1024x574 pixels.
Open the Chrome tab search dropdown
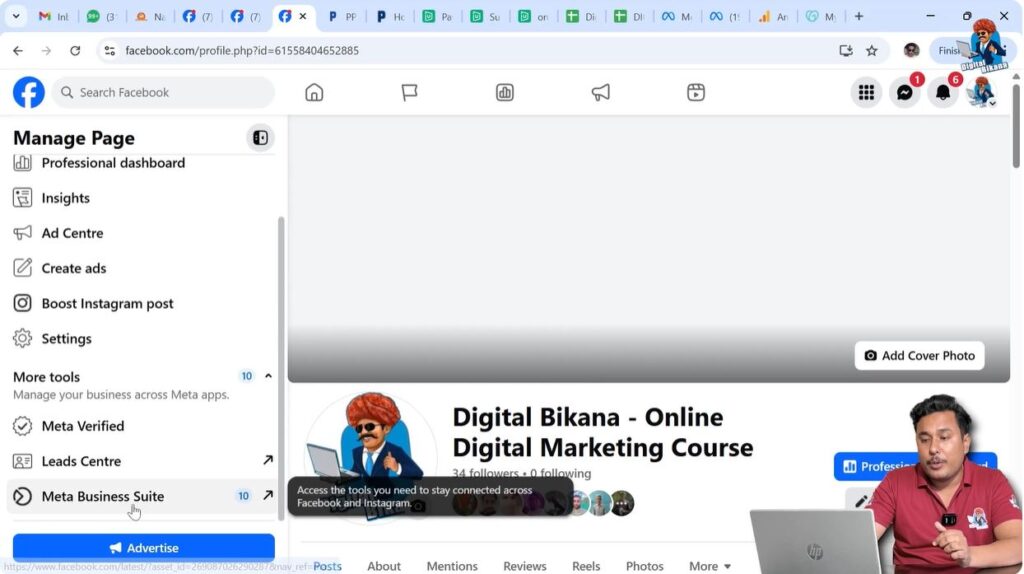click(x=16, y=16)
